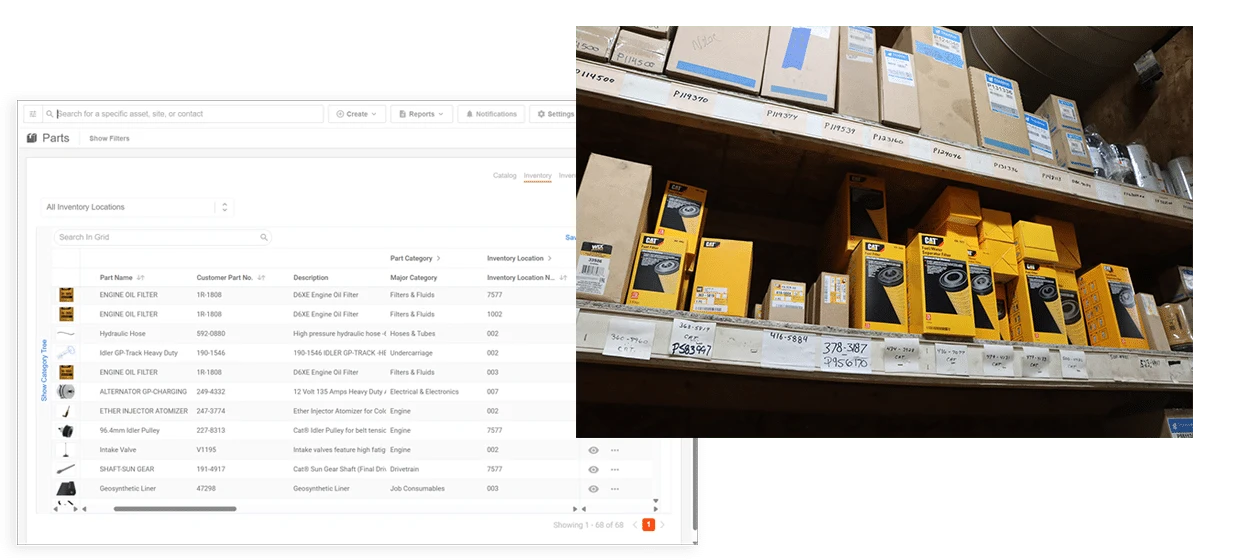The width and height of the screenshot is (1237, 560).
Task: Click the Parts book icon
Action: click(x=32, y=138)
